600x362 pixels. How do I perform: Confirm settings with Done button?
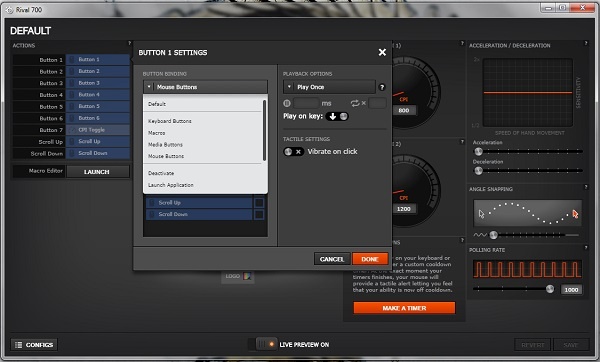click(370, 259)
